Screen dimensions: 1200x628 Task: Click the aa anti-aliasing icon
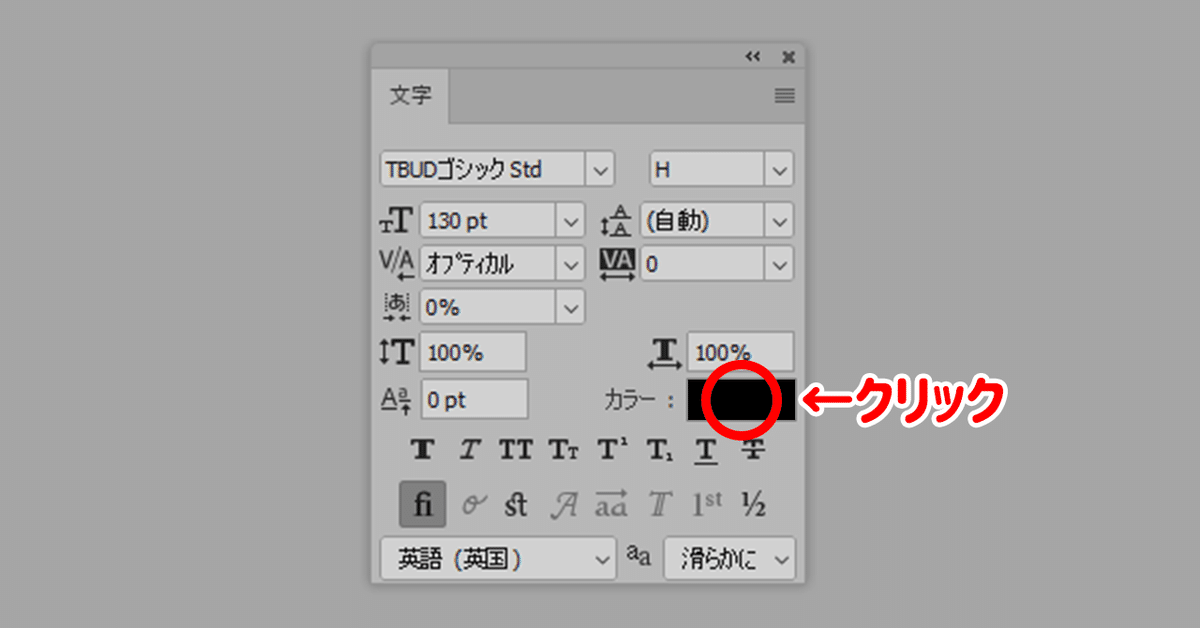[x=639, y=557]
